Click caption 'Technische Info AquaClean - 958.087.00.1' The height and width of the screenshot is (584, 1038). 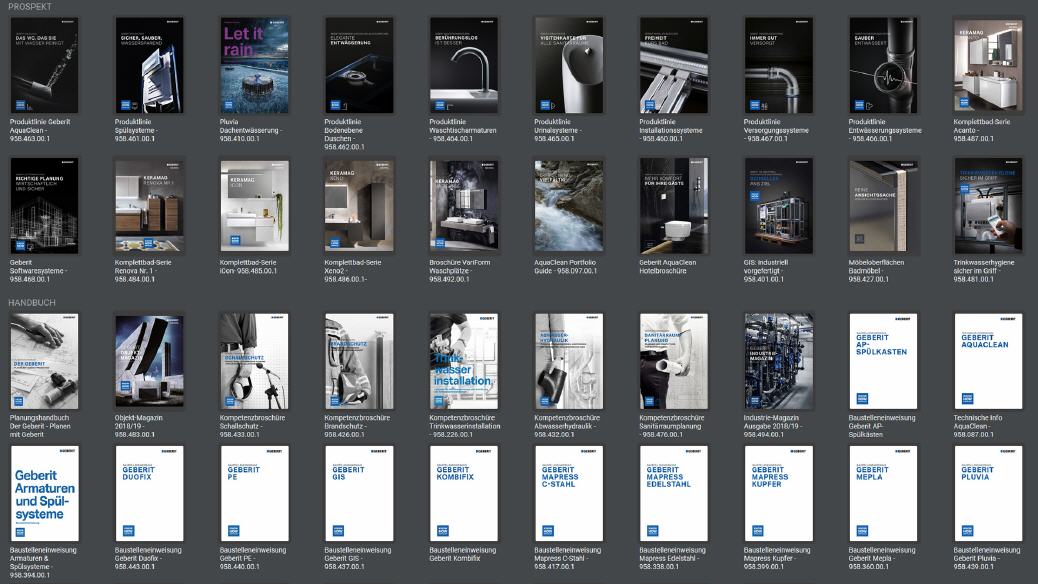[x=981, y=426]
